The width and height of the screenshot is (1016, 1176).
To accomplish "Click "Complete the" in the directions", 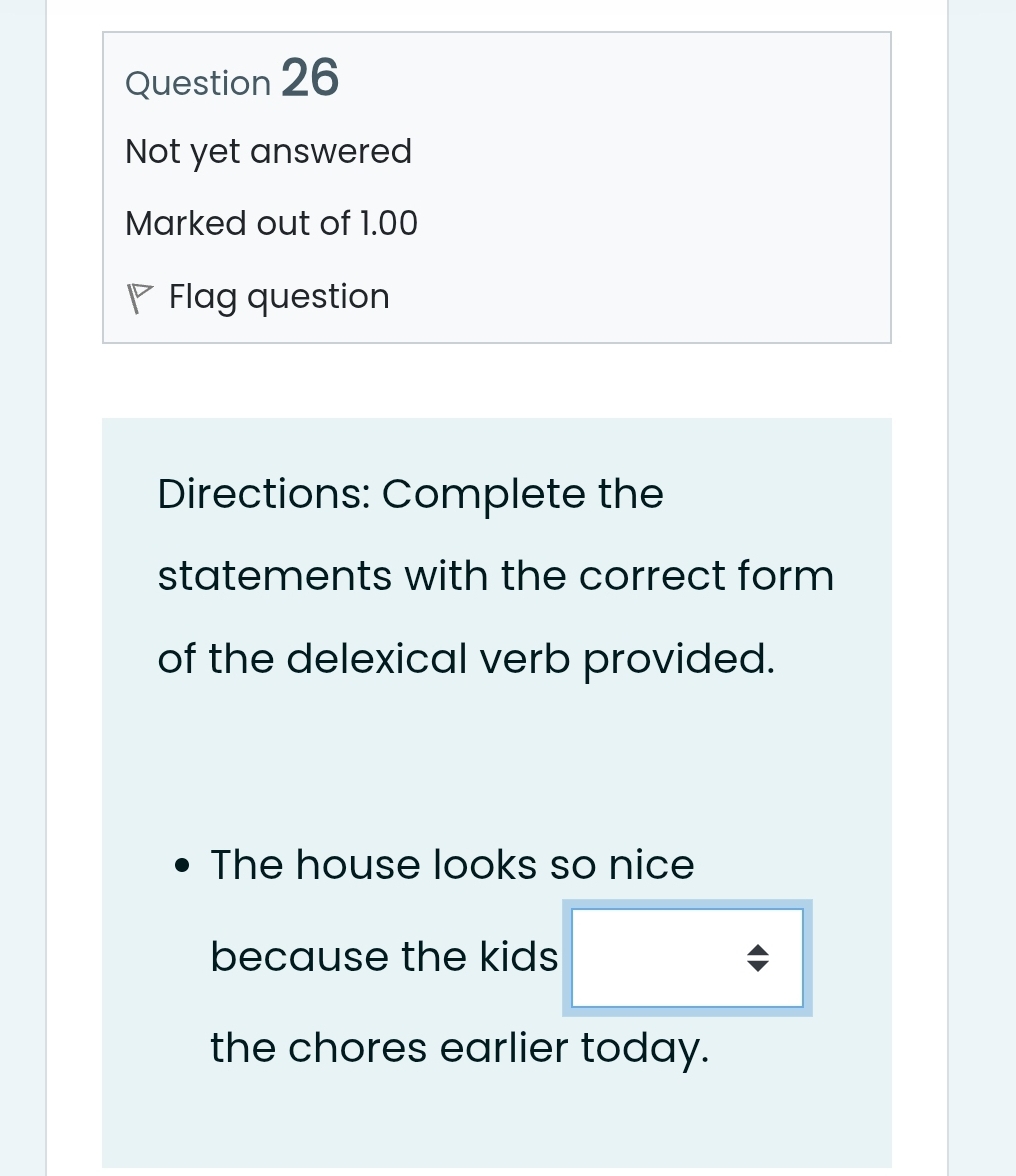I will 522,494.
